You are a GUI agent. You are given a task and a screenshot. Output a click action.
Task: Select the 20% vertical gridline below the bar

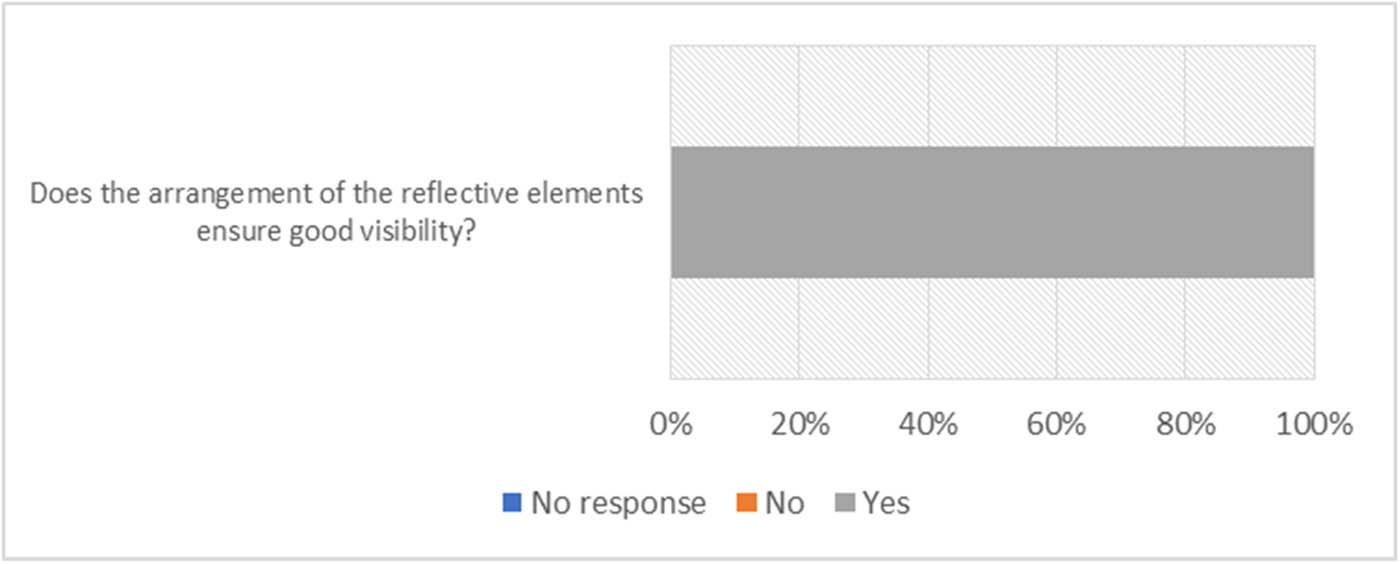[799, 328]
